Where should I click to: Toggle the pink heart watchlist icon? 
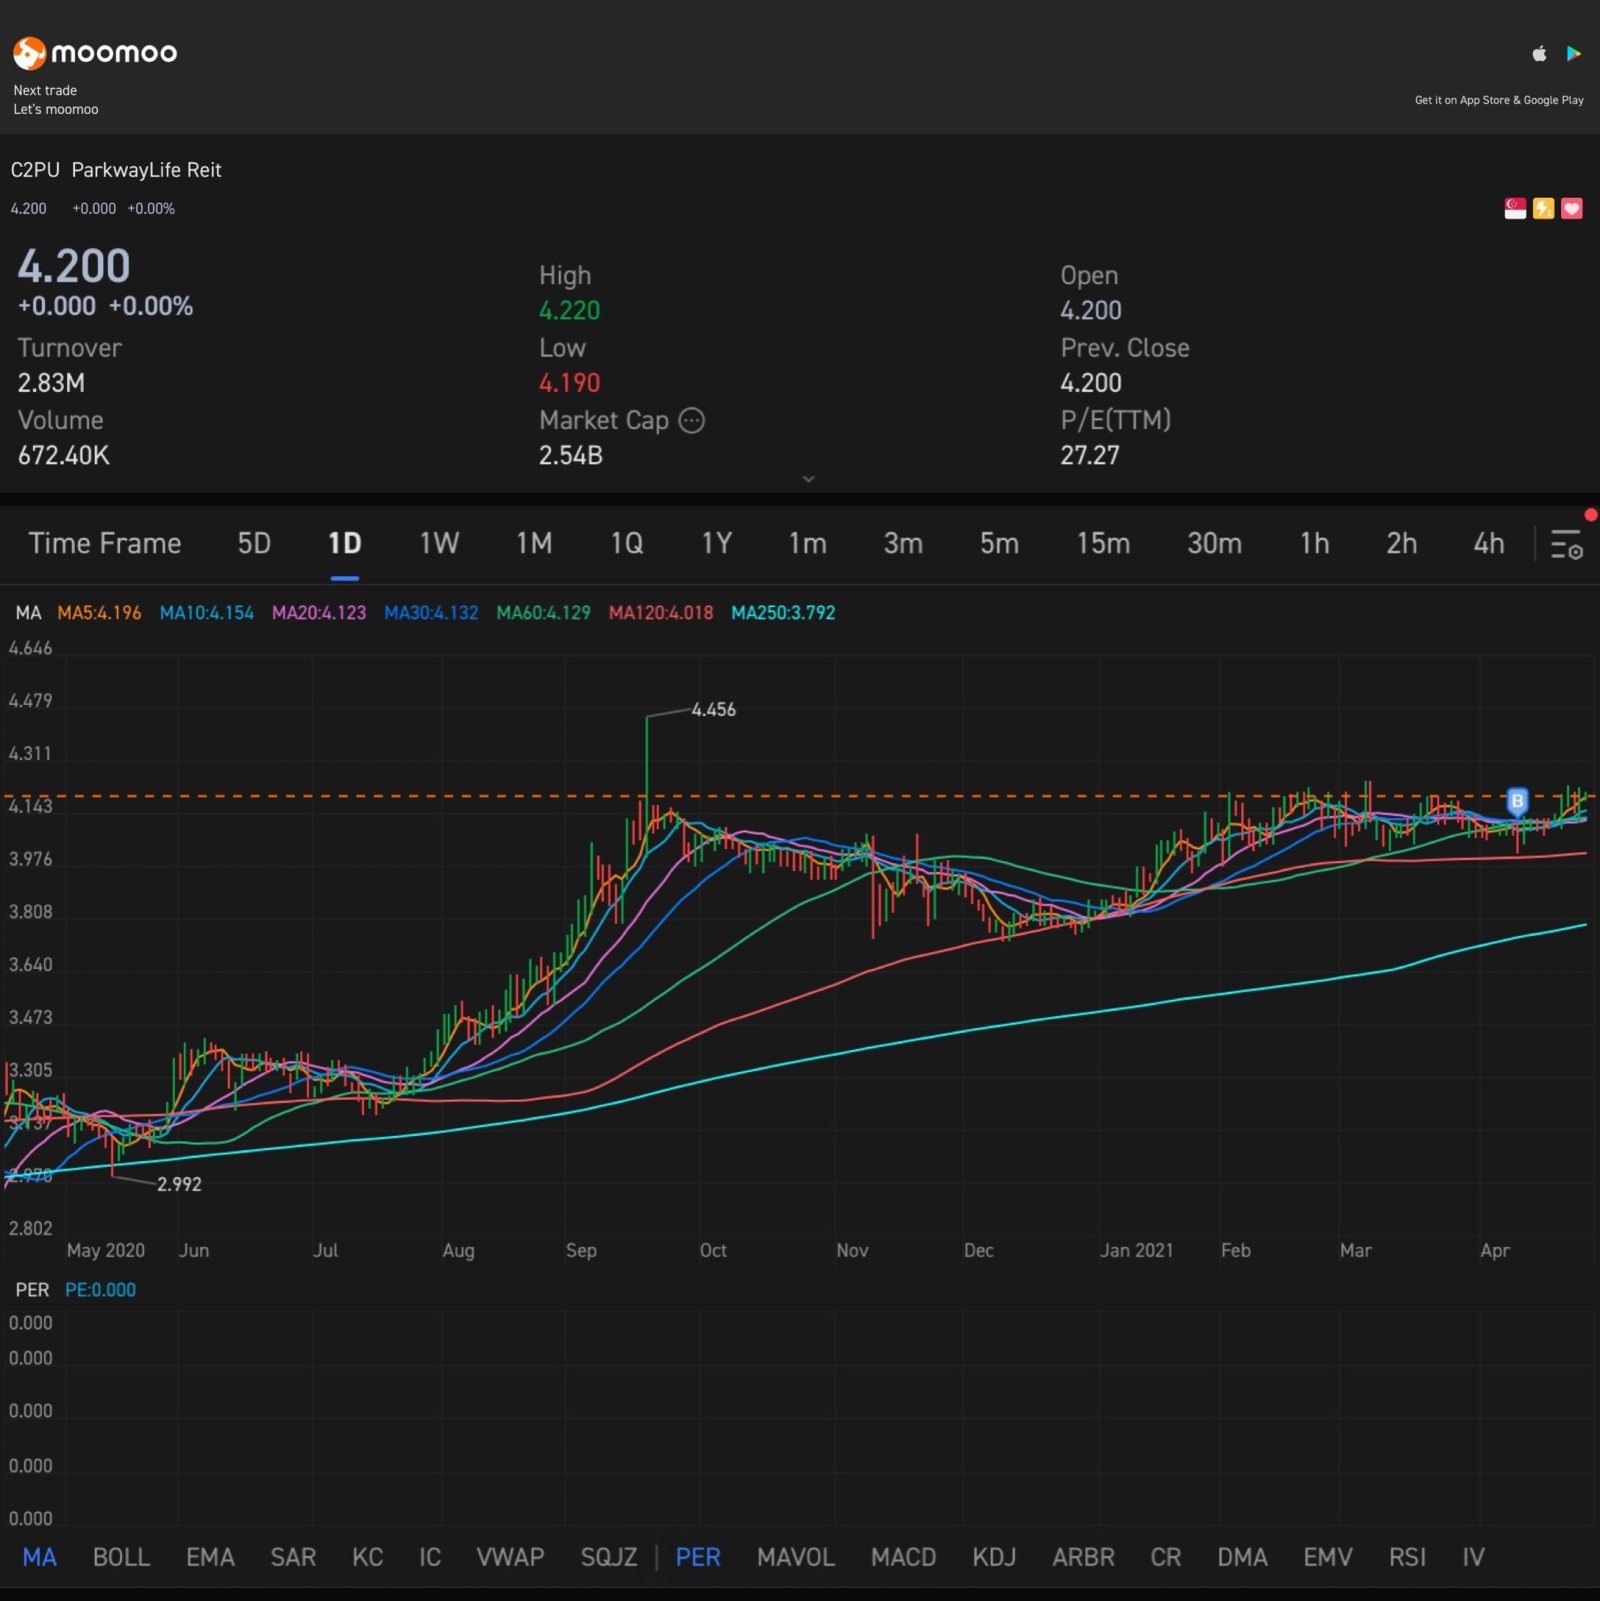pyautogui.click(x=1571, y=208)
